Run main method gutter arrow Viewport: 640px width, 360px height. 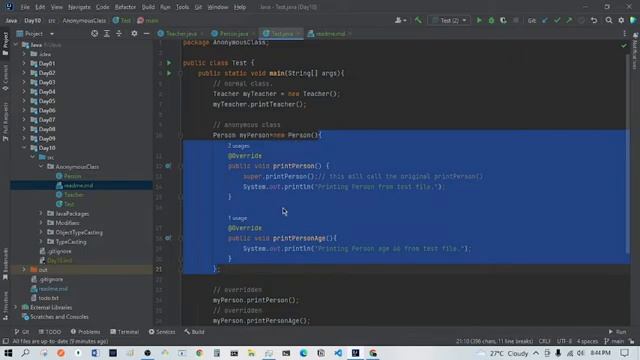pos(169,73)
